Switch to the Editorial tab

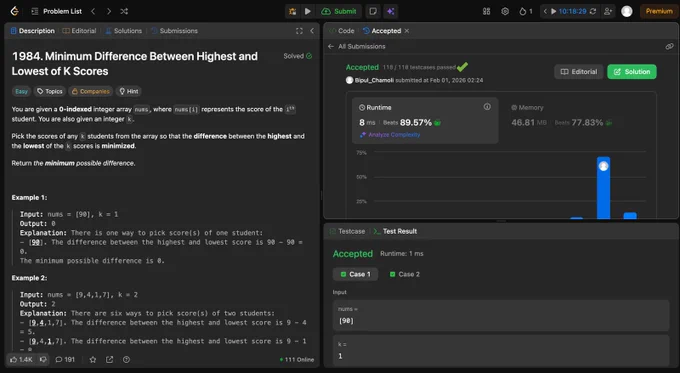click(x=79, y=31)
